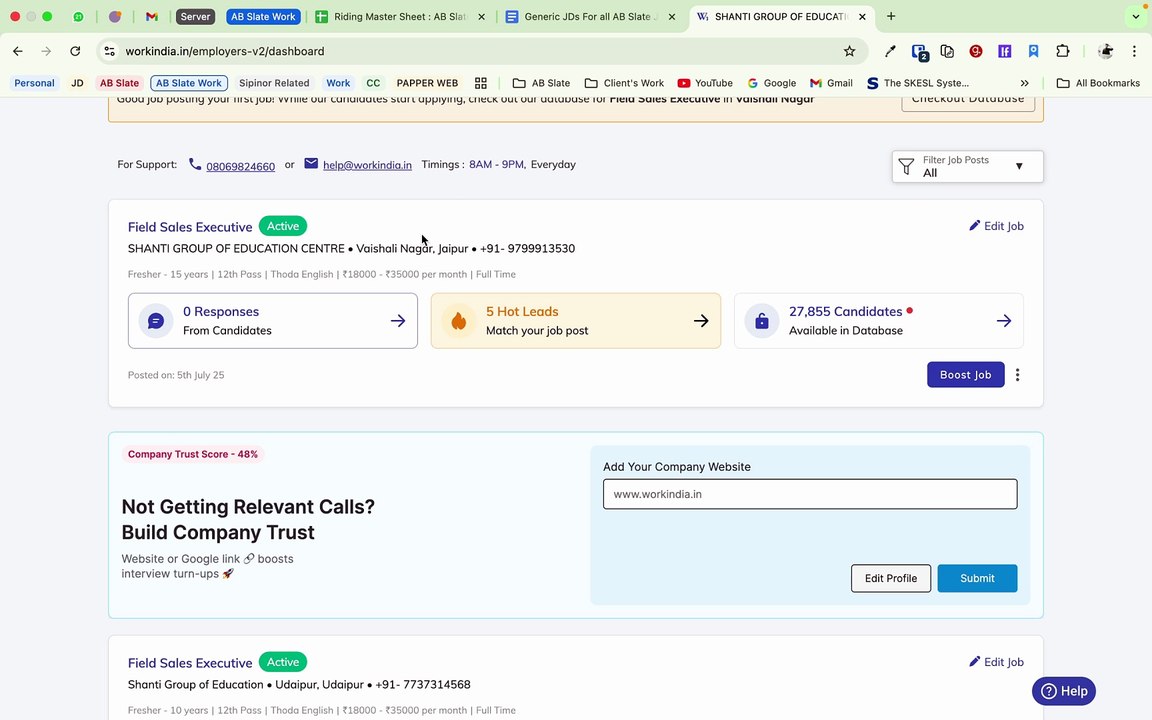Call support number 08069824660
This screenshot has width=1152, height=720.
(x=240, y=166)
